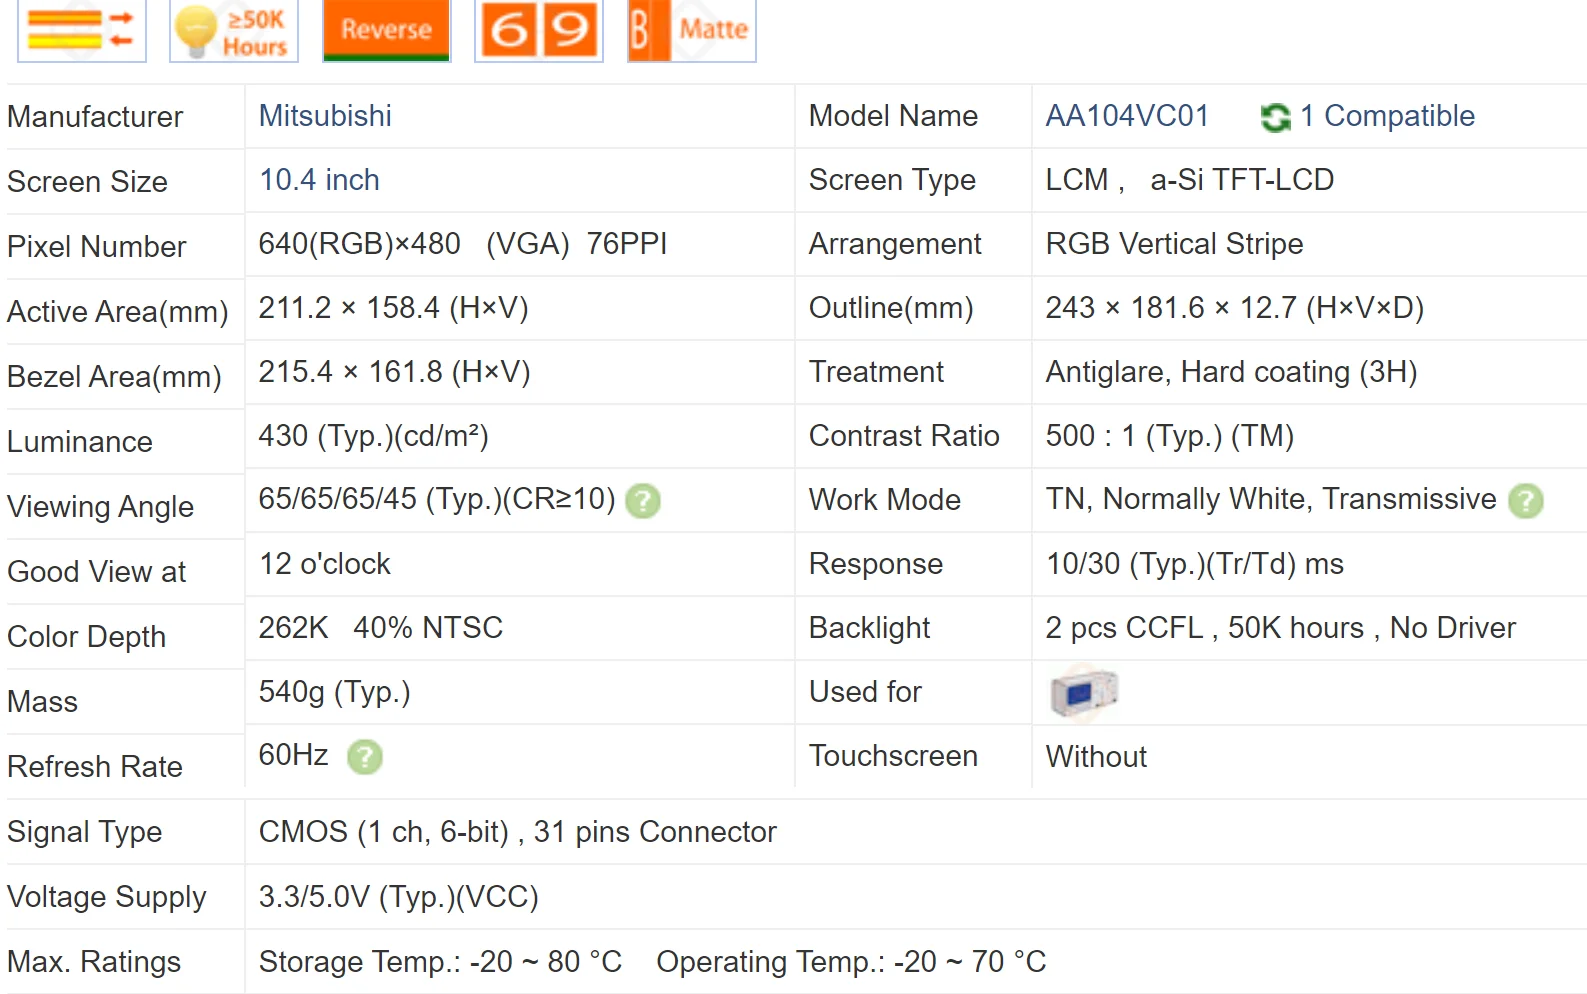1587x994 pixels.
Task: Click the Manufacturer row label
Action: click(x=95, y=117)
